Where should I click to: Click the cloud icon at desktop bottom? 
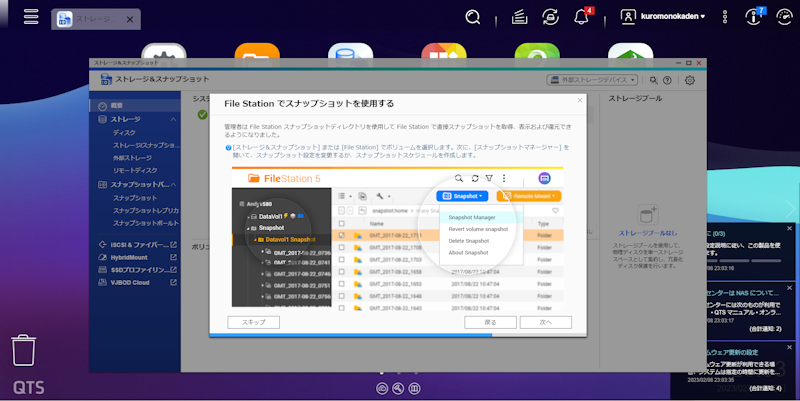coord(382,389)
